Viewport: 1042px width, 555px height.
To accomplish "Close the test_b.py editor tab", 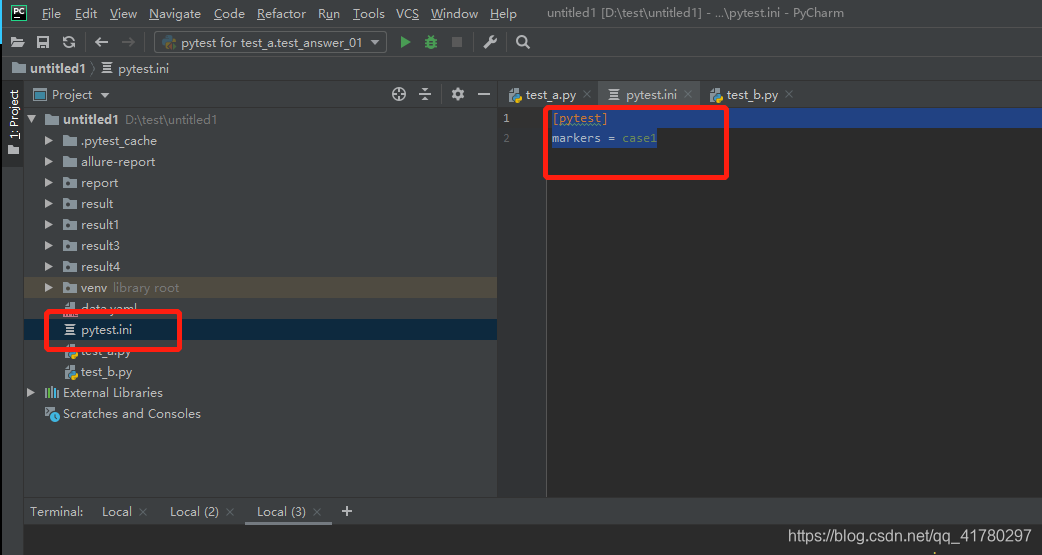I will (789, 94).
